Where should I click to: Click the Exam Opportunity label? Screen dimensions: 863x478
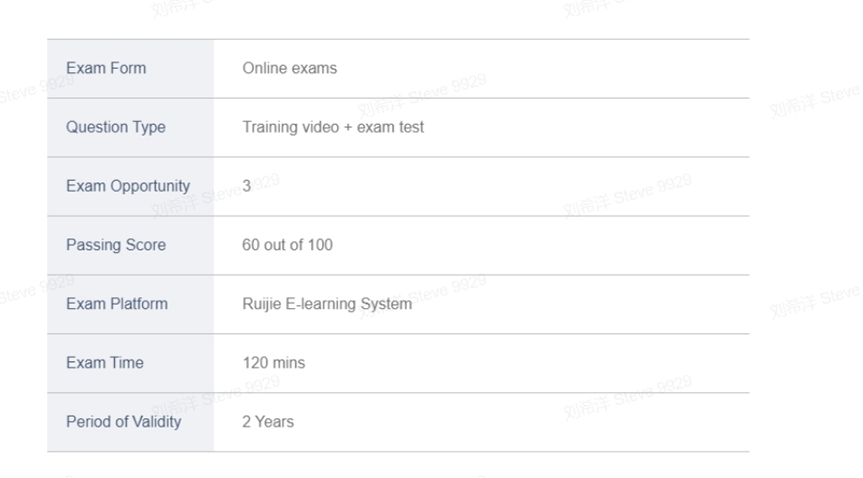[128, 186]
